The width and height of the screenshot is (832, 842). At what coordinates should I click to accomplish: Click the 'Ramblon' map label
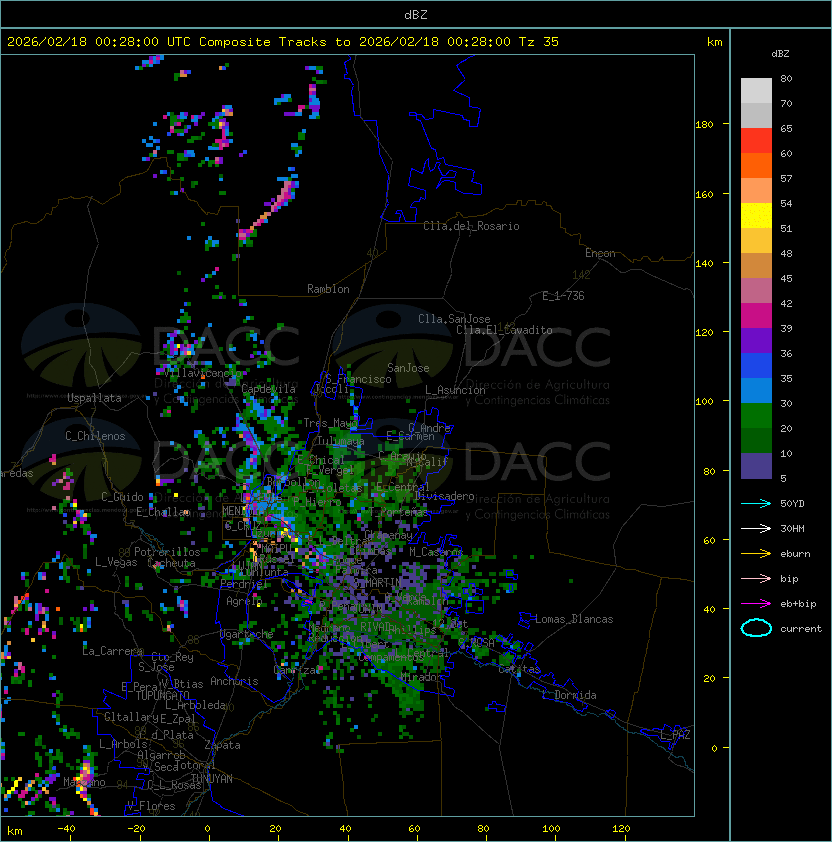pyautogui.click(x=328, y=289)
